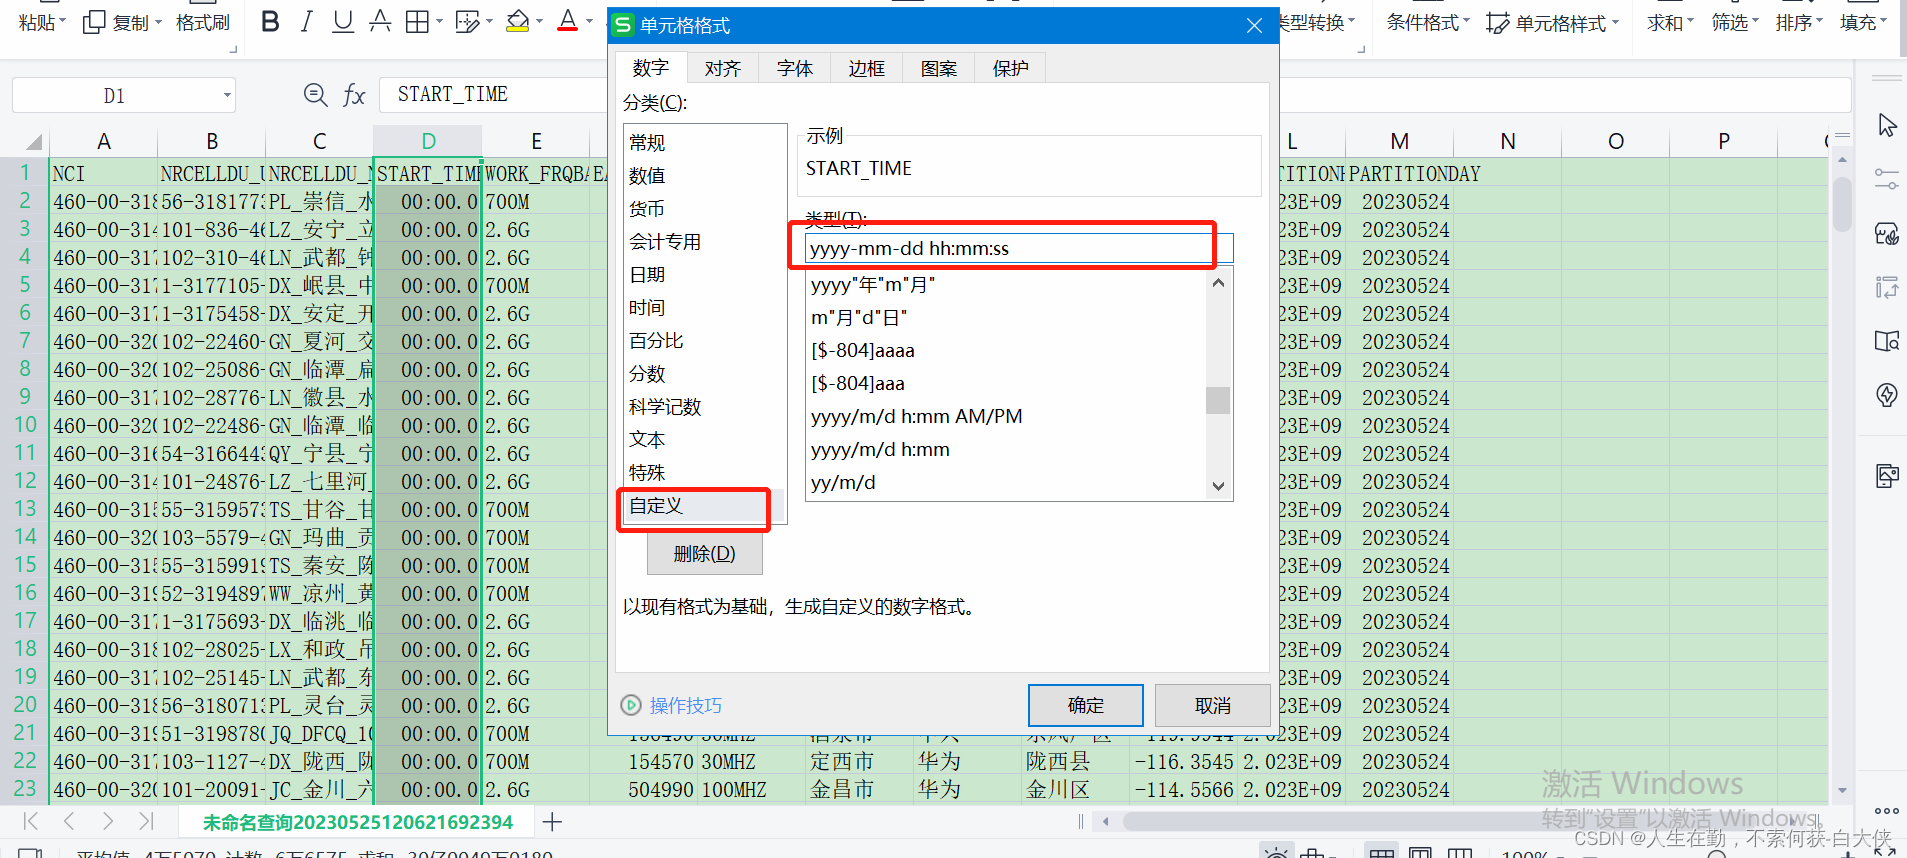Click the yellow fill color bucket icon
1907x858 pixels.
click(x=517, y=21)
